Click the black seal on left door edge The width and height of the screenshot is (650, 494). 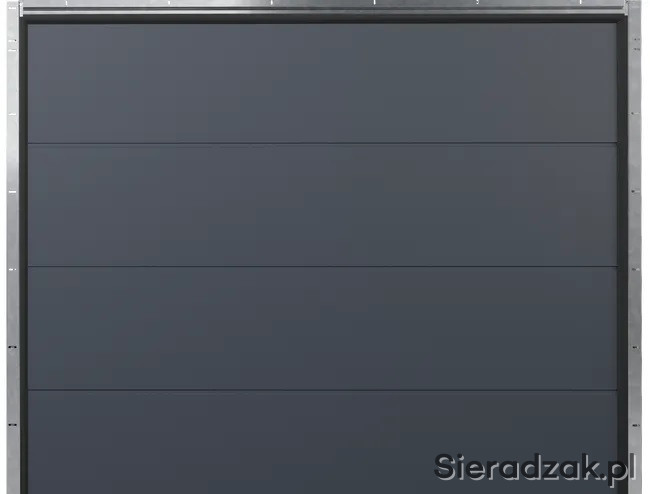pos(24,257)
